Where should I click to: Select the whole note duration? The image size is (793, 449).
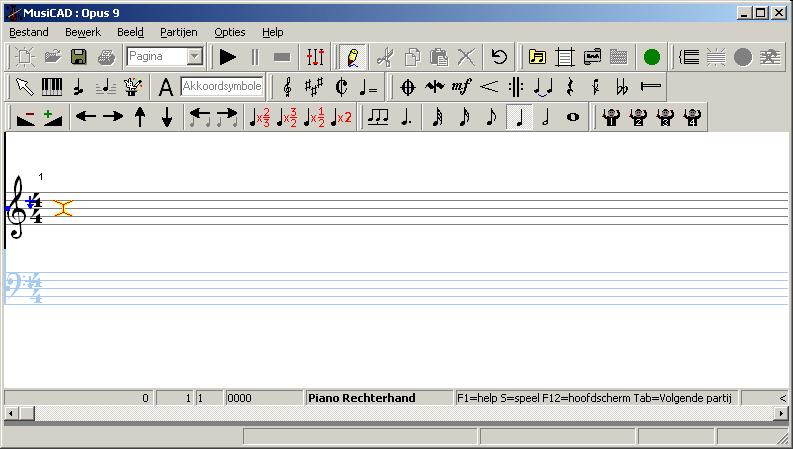click(x=573, y=117)
